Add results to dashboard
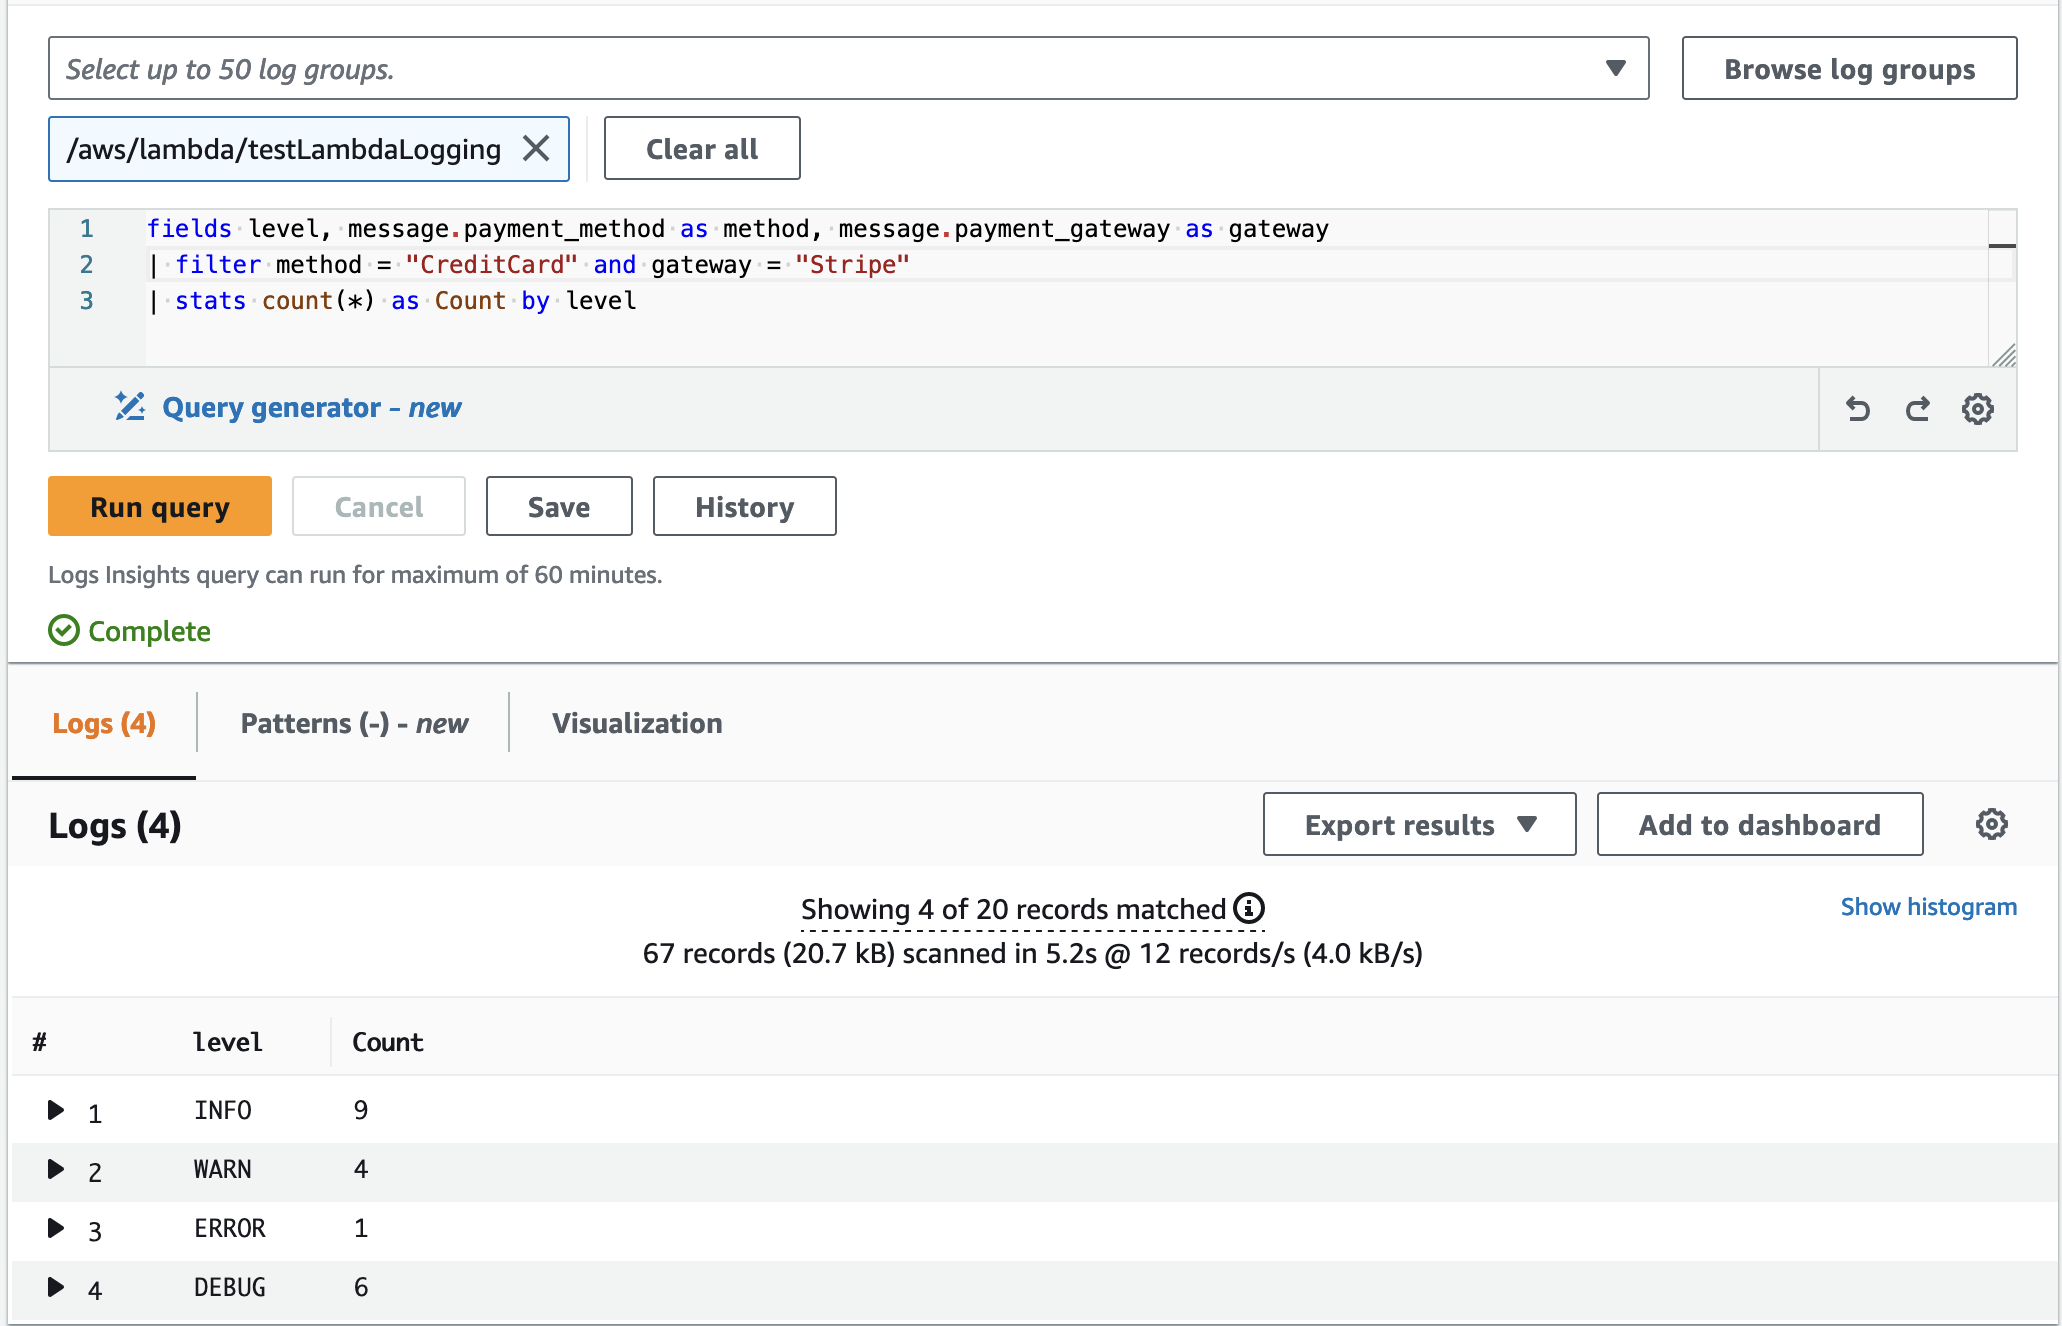This screenshot has height=1326, width=2062. click(1760, 824)
